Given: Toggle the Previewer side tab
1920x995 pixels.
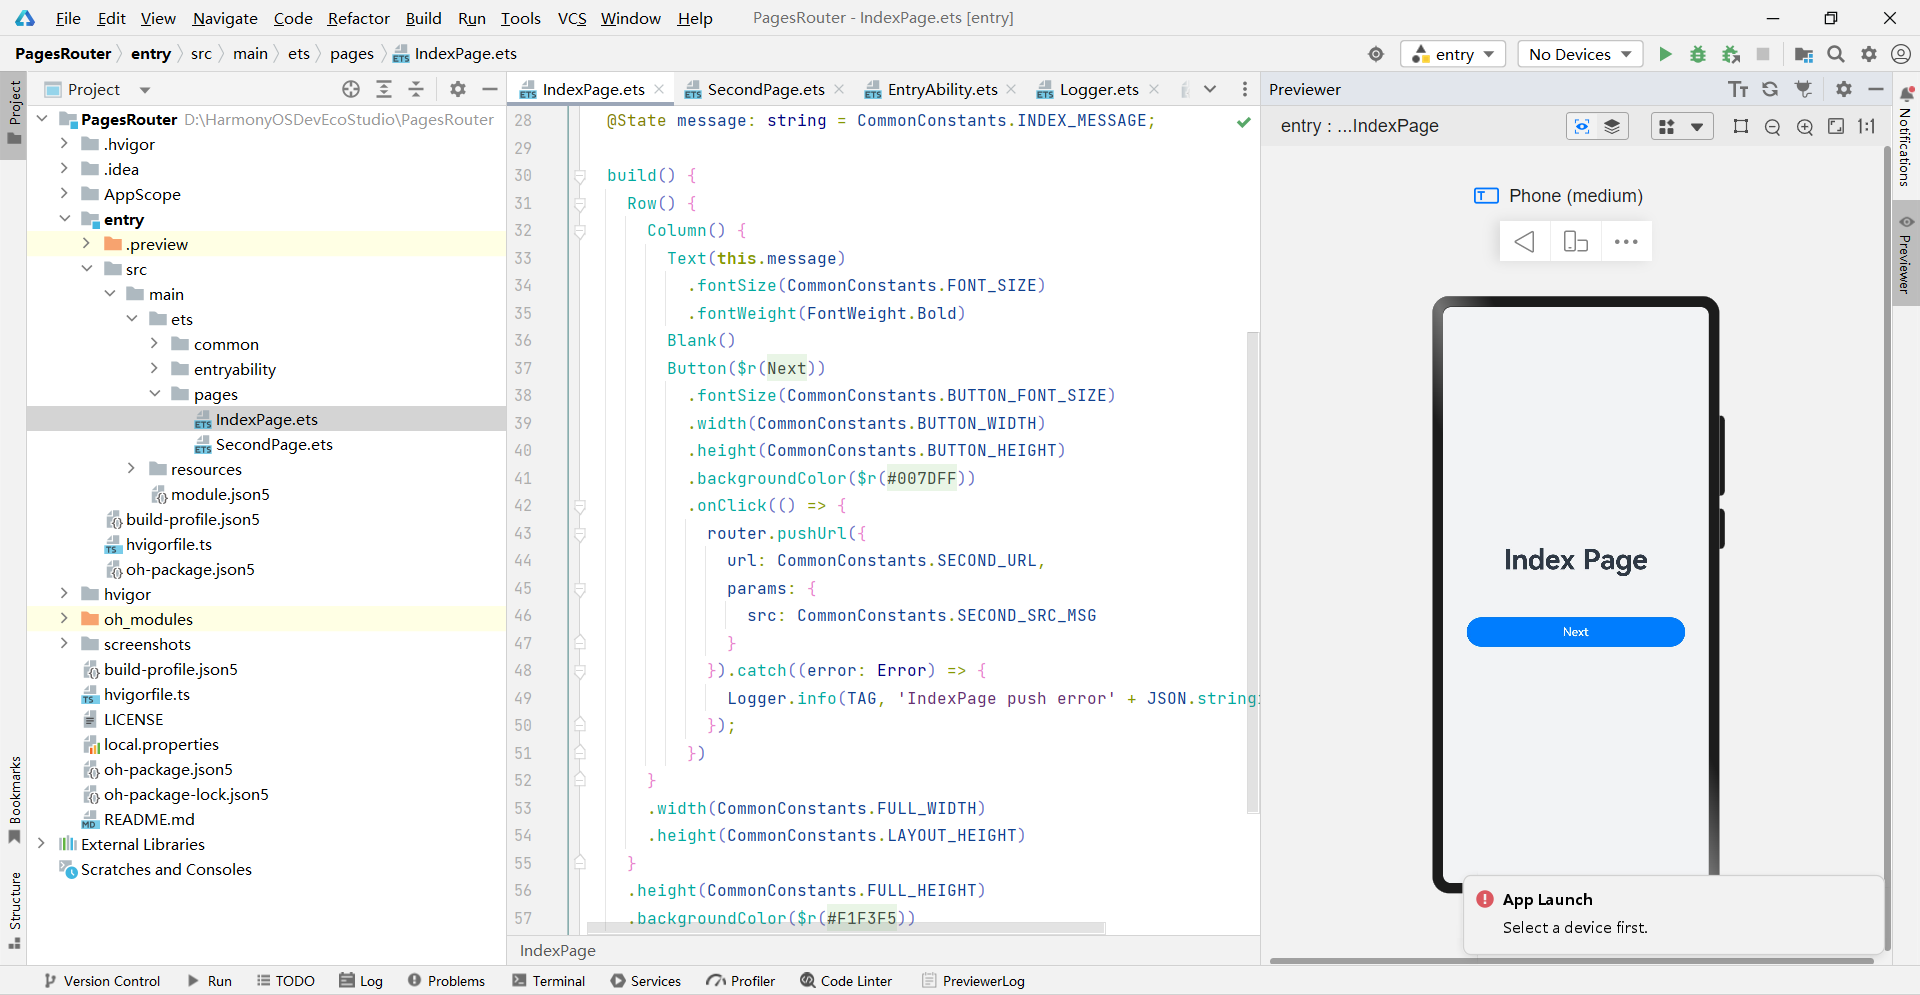Looking at the screenshot, I should click(1906, 254).
